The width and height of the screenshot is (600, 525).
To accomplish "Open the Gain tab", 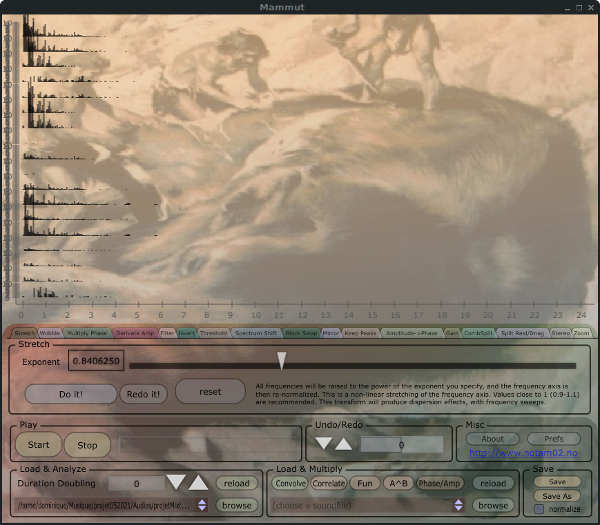I will pyautogui.click(x=452, y=333).
